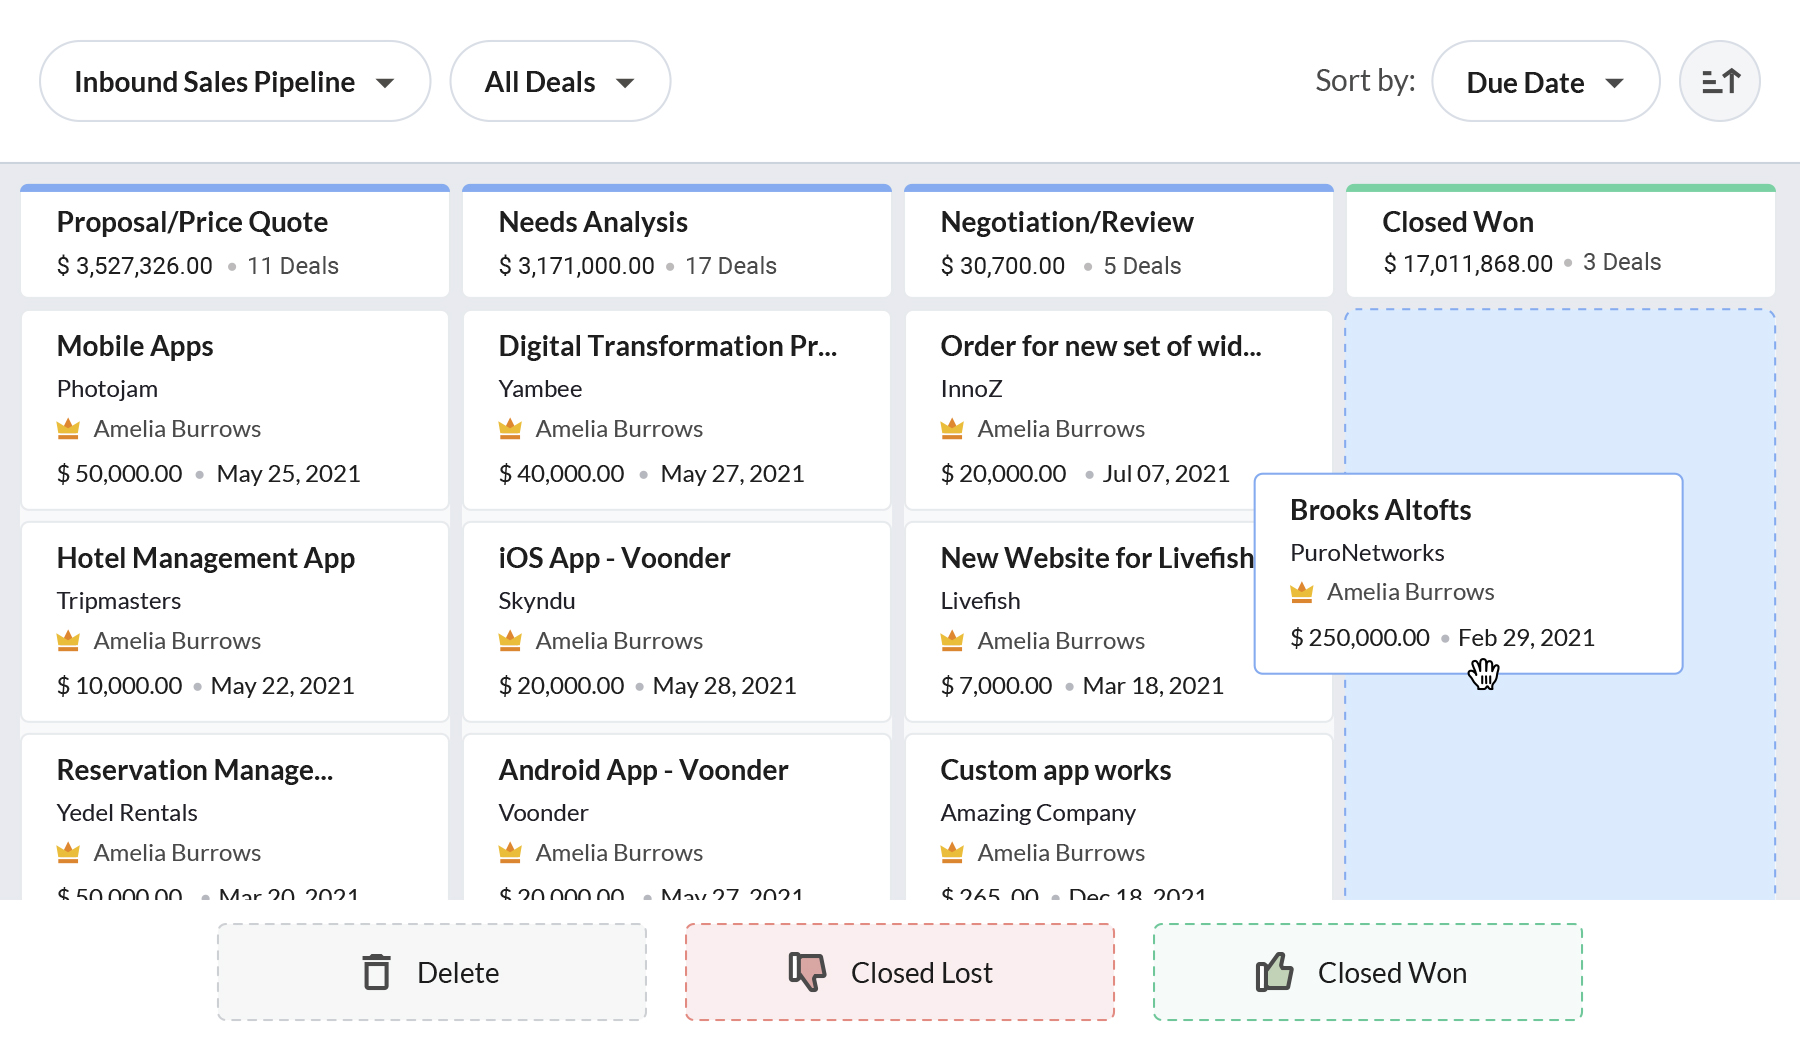
Task: Open the Hotel Management App deal
Action: [206, 558]
